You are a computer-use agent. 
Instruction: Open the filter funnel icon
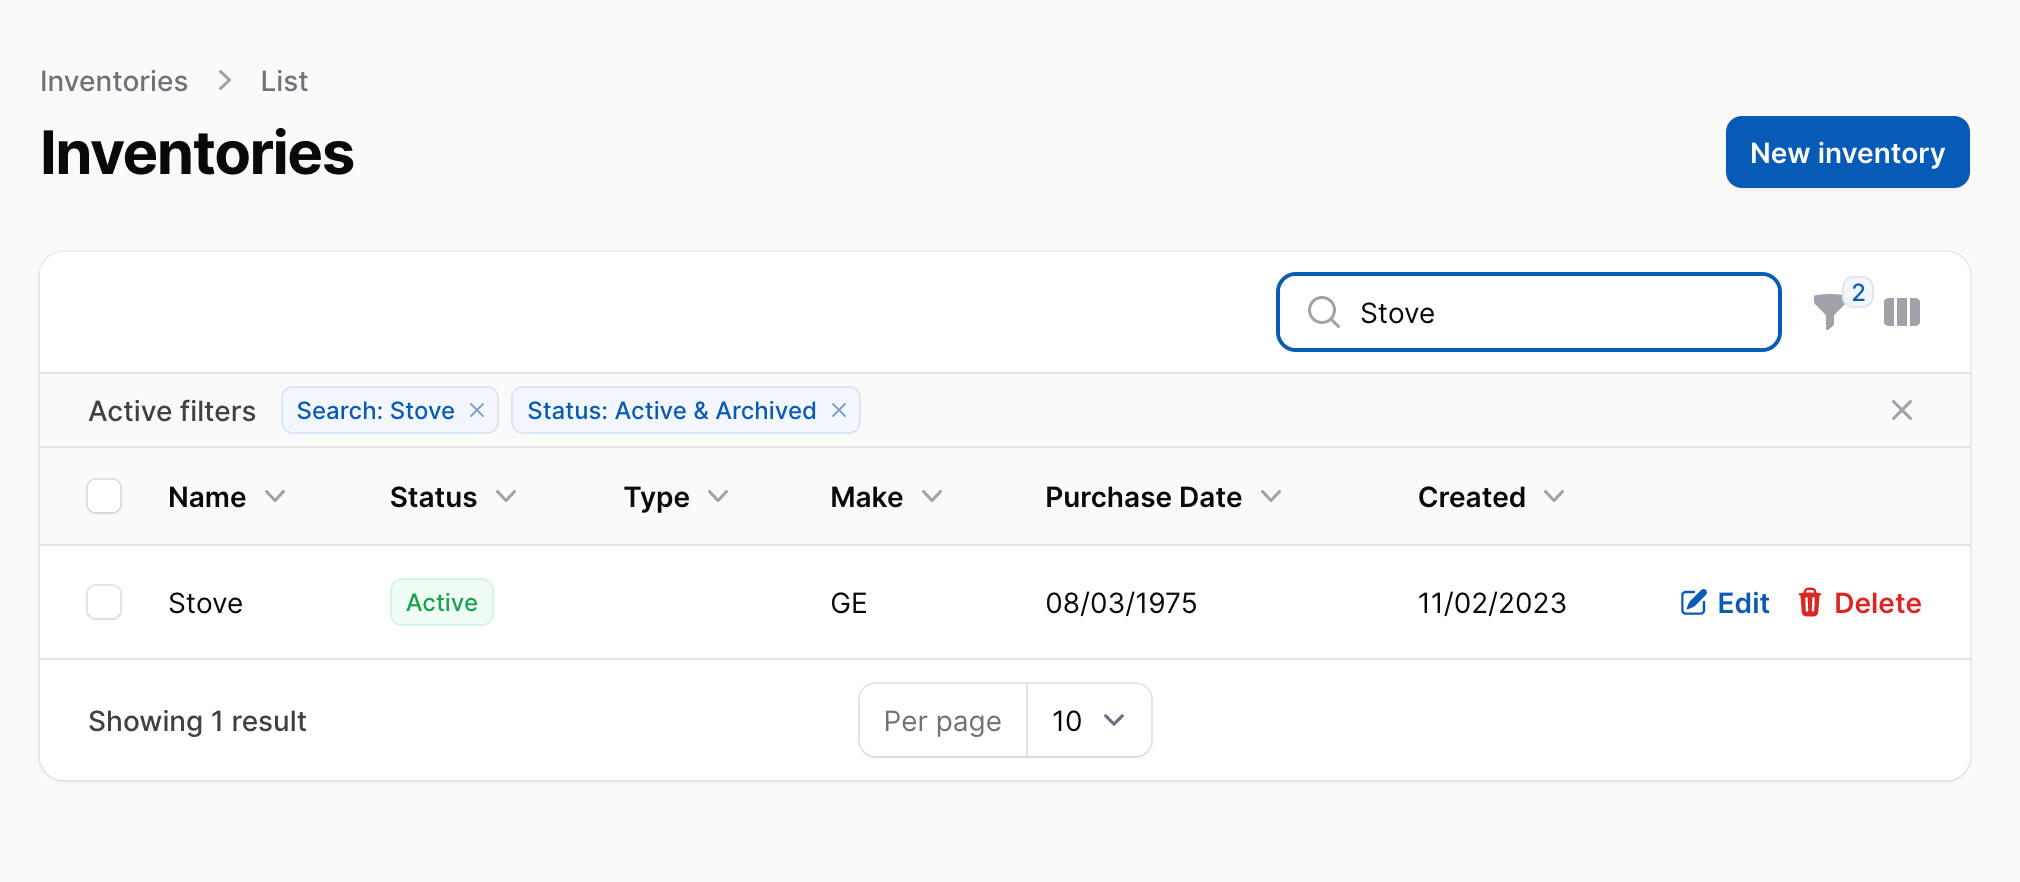click(x=1829, y=312)
